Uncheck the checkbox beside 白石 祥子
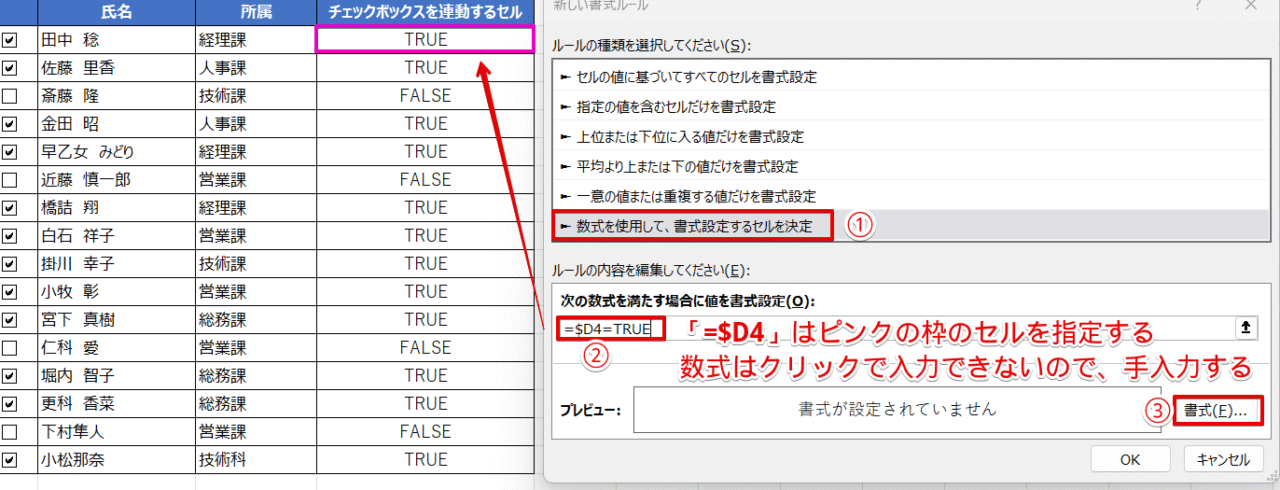Viewport: 1280px width, 490px height. pos(10,237)
